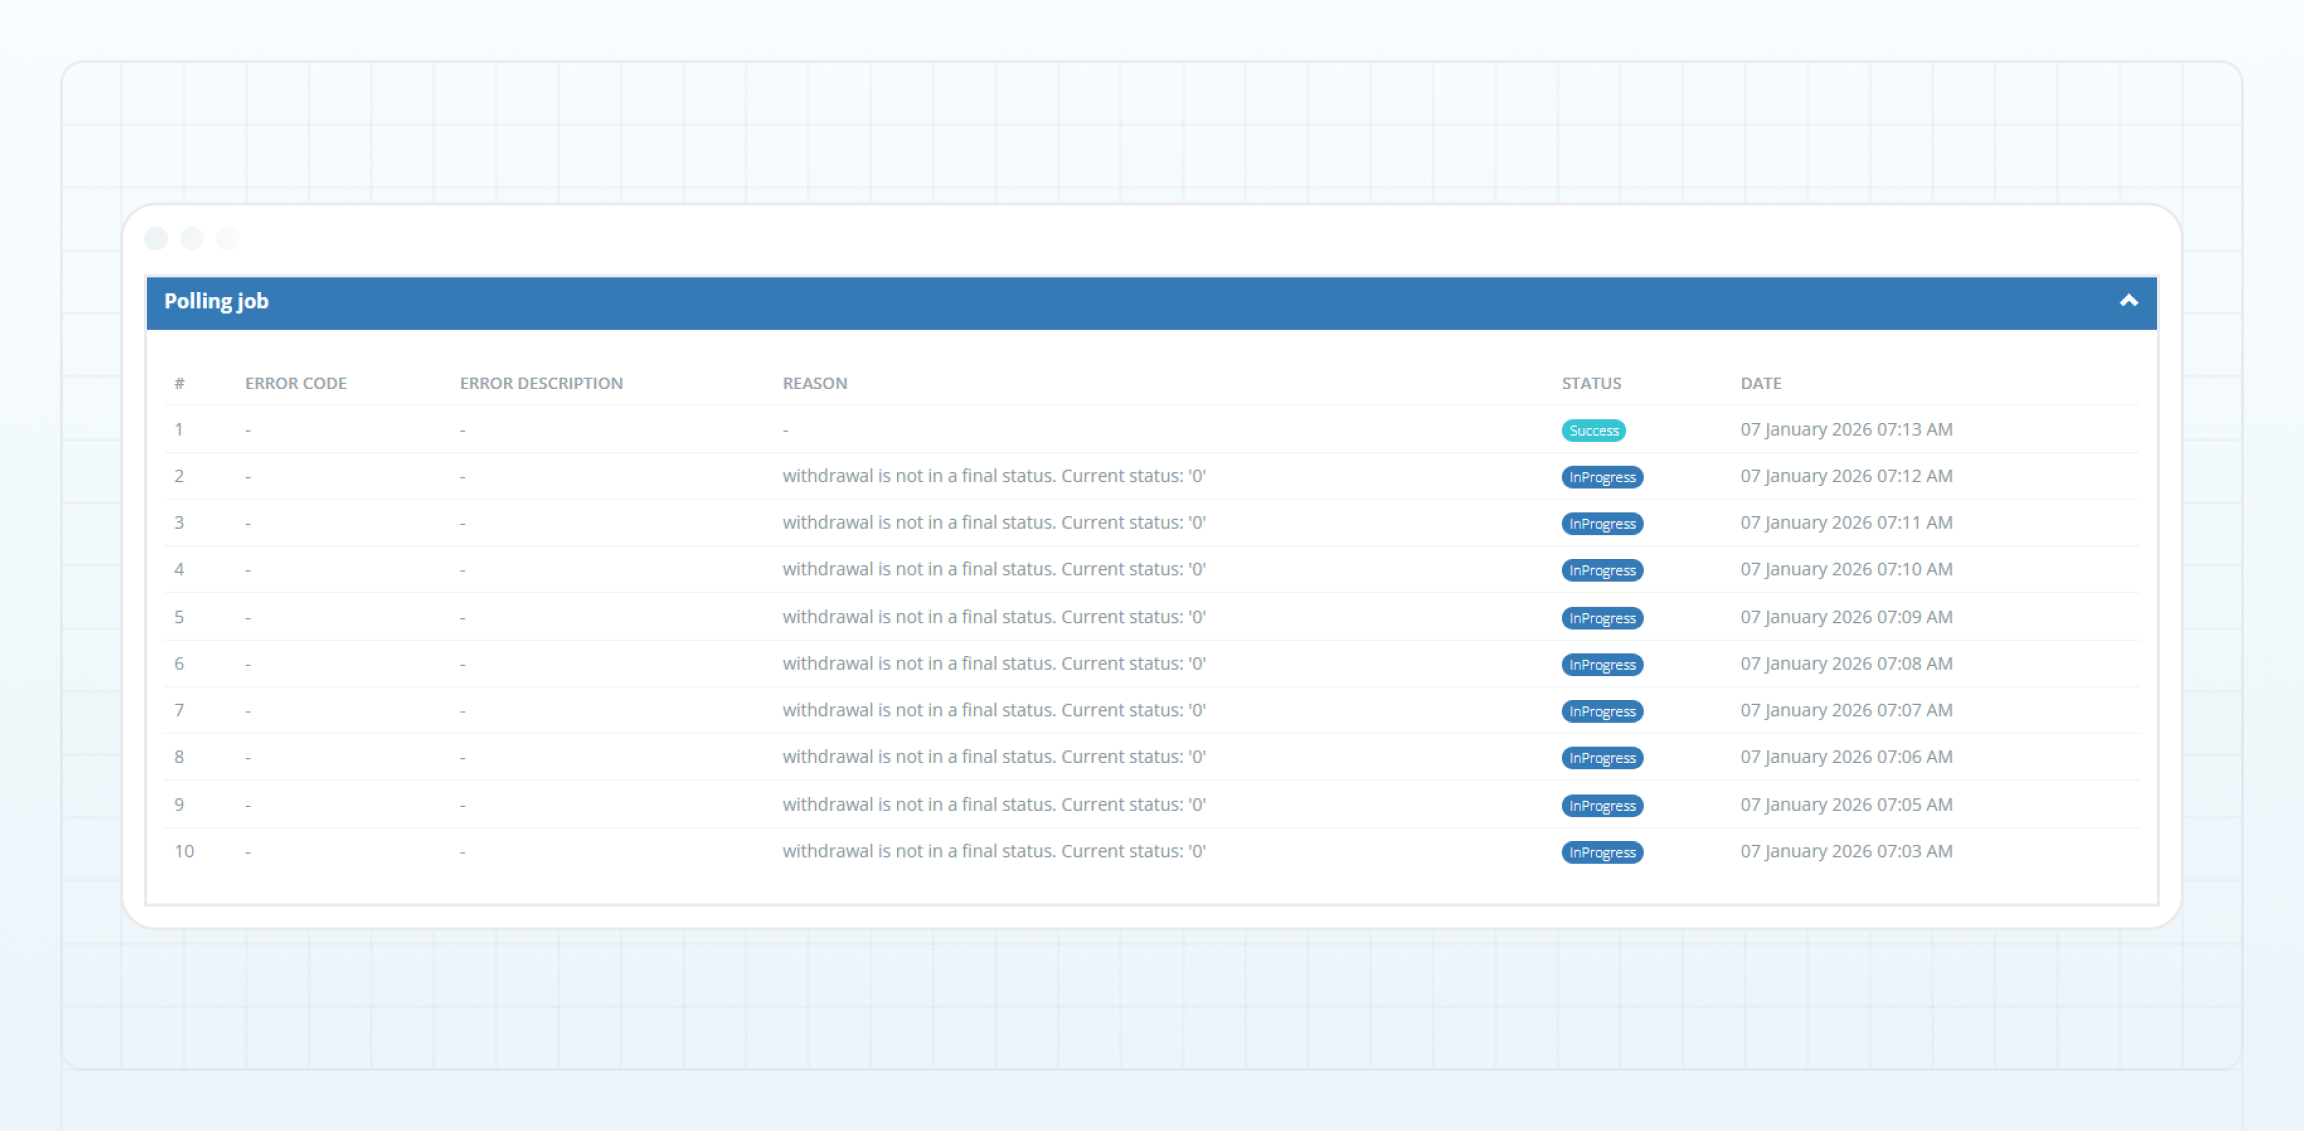Screen dimensions: 2304x1131
Task: Click InProgress badge in row 10
Action: click(x=1602, y=853)
